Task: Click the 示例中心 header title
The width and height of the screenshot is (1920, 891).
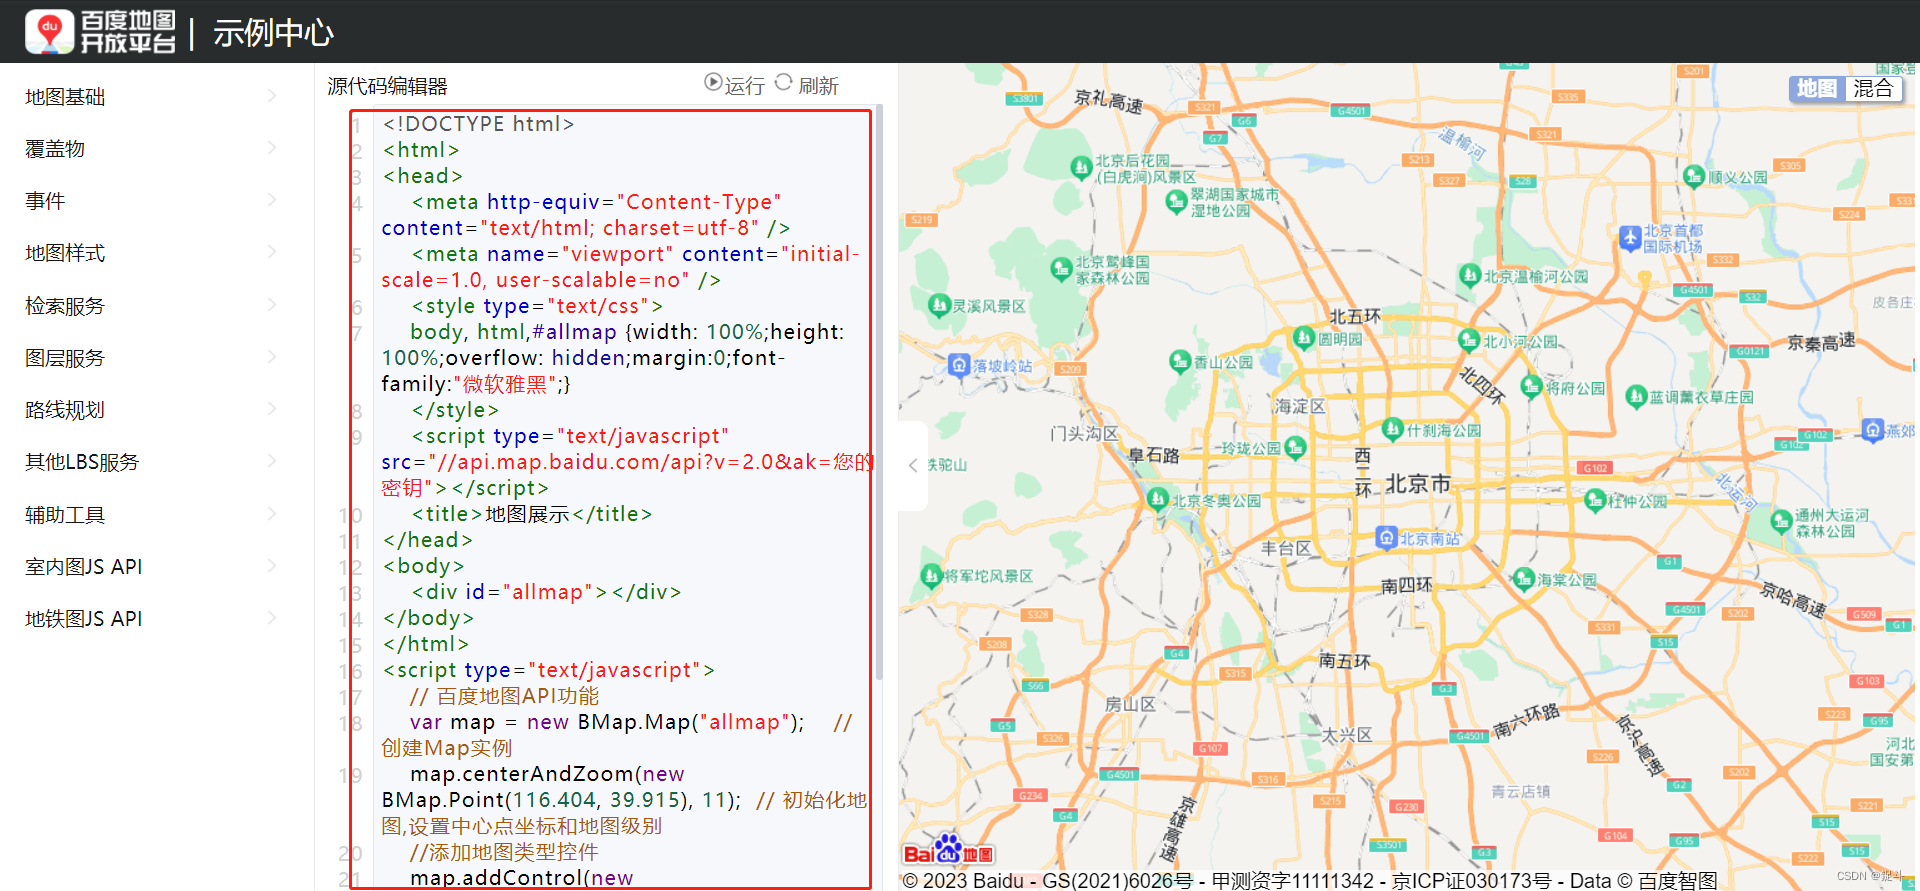Action: point(273,33)
